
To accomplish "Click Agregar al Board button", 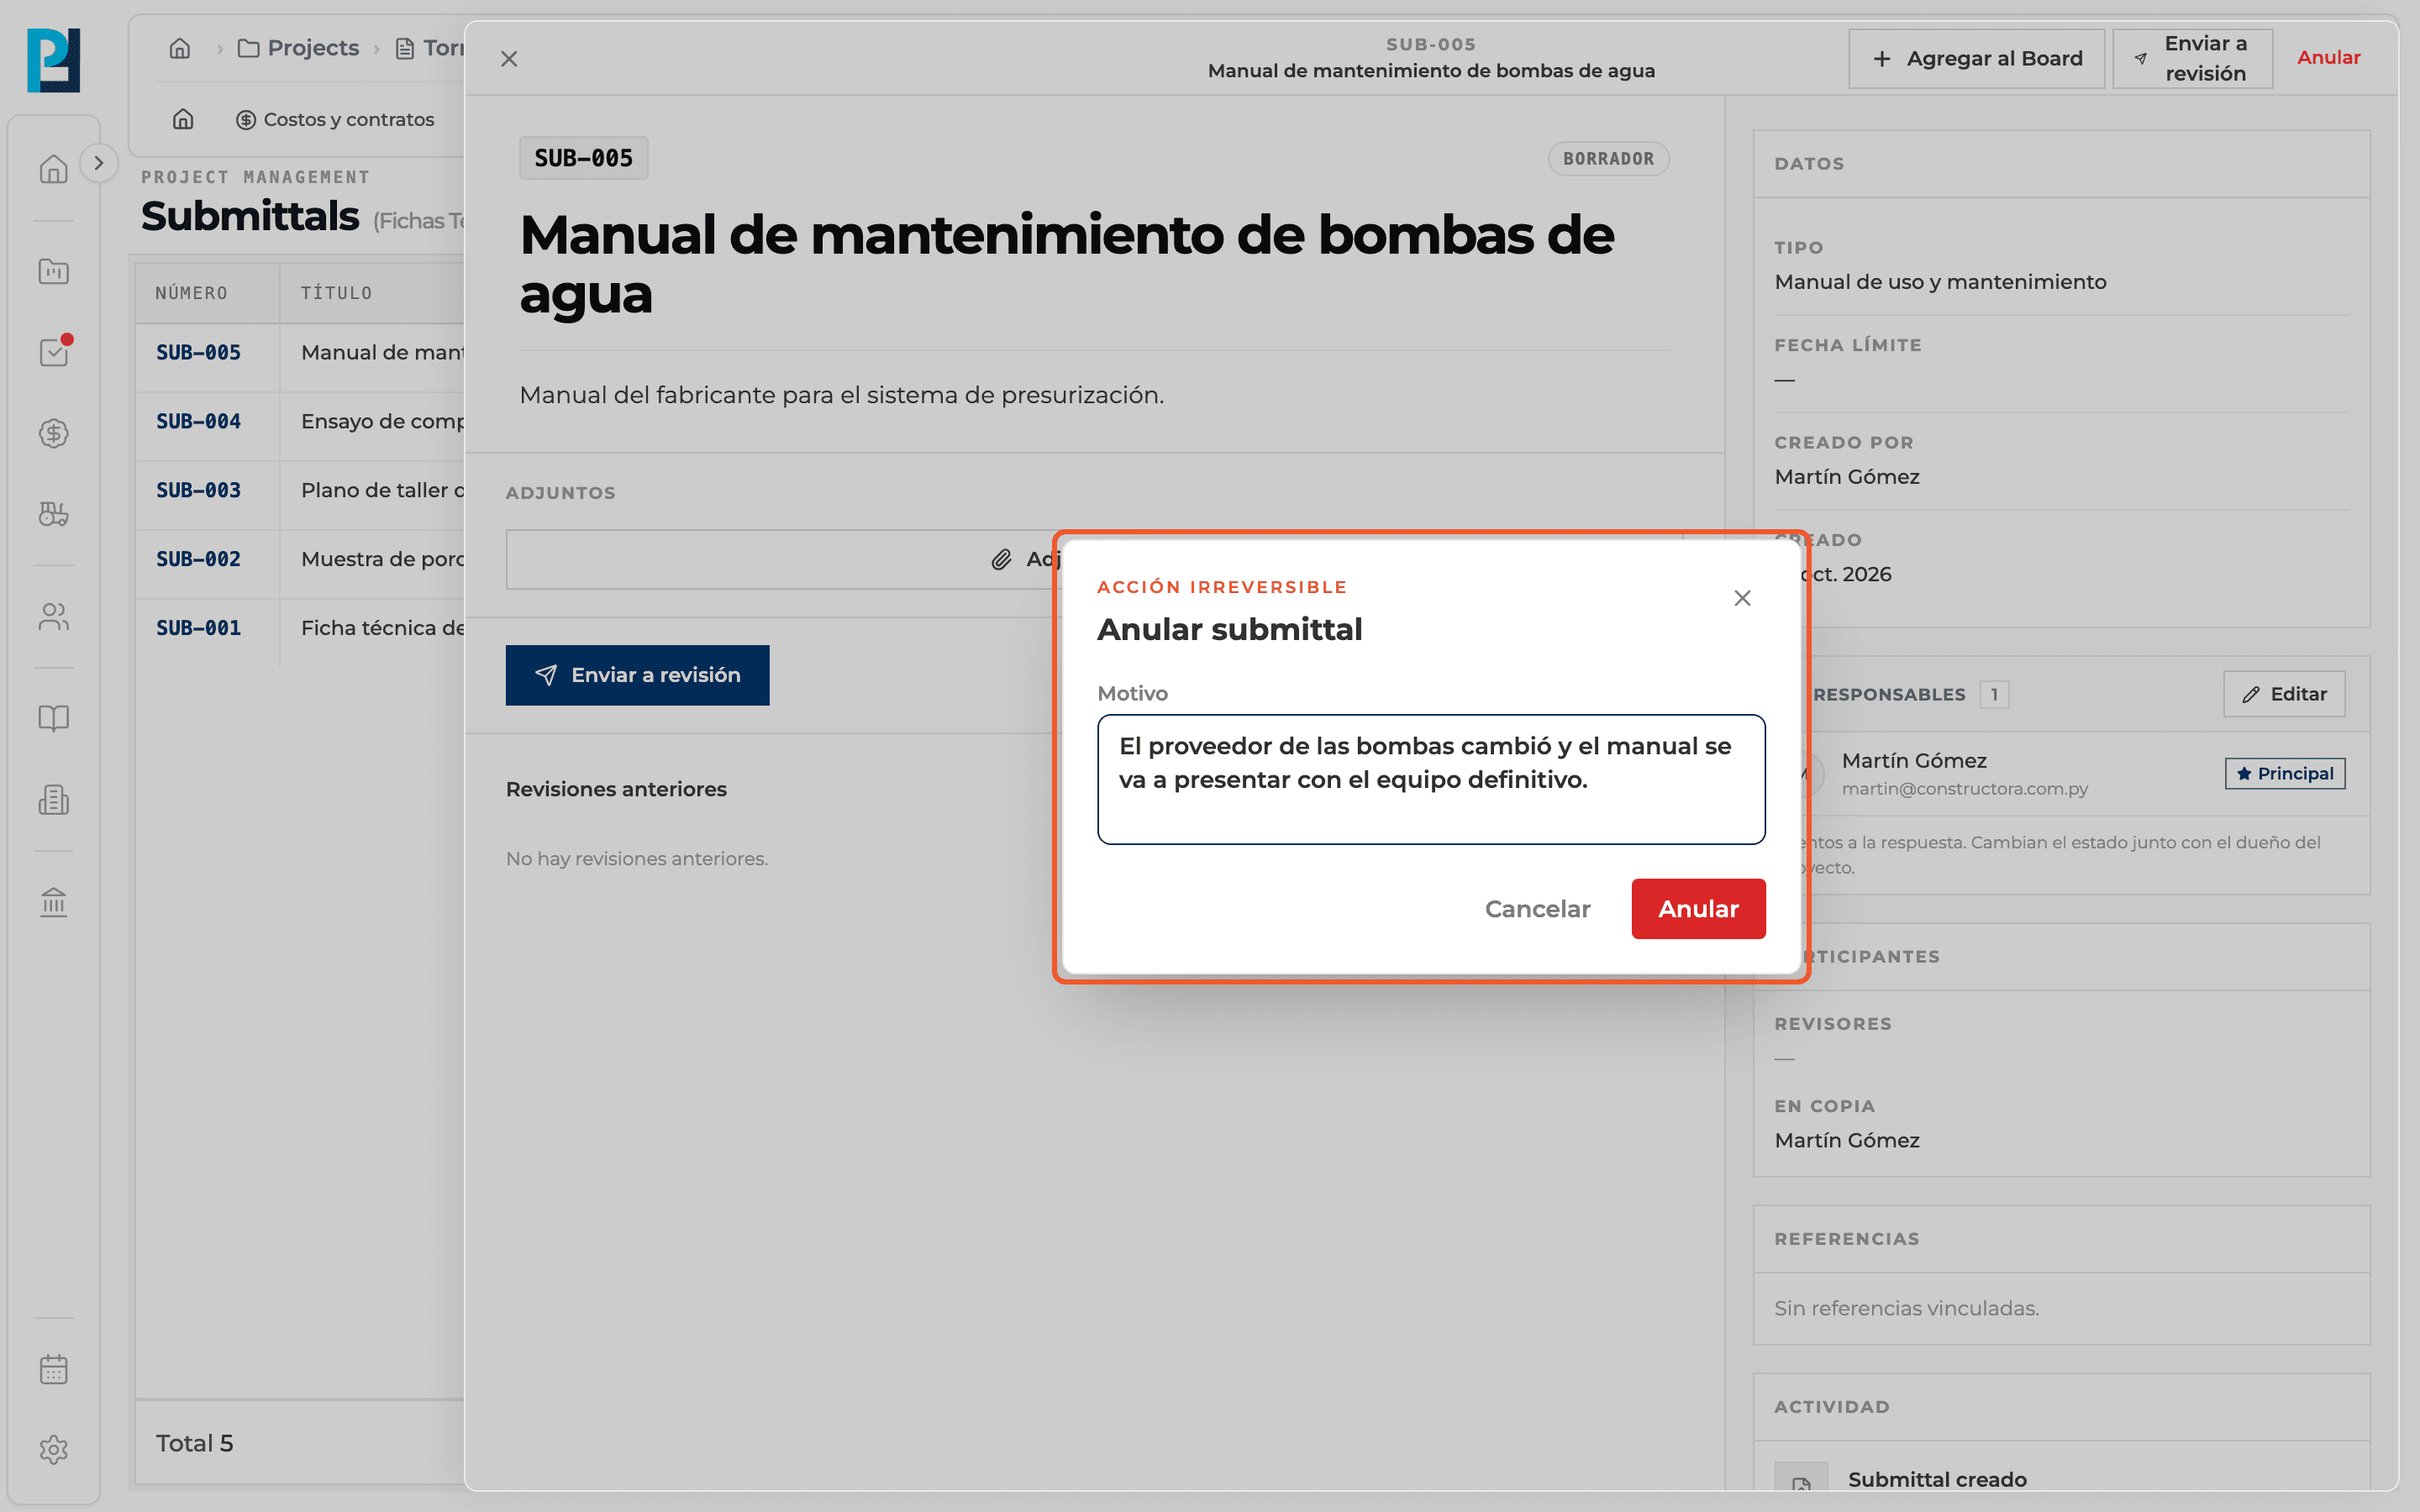I will pos(1976,59).
